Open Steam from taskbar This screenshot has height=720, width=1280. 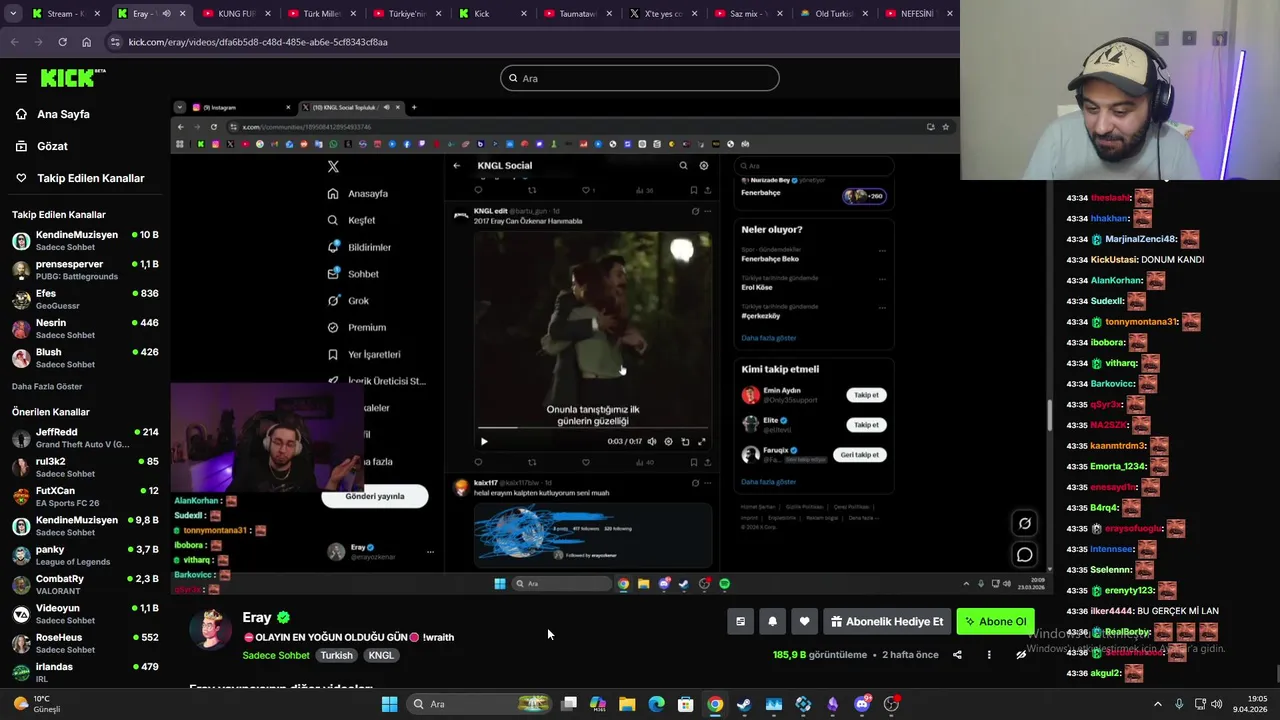[x=744, y=704]
